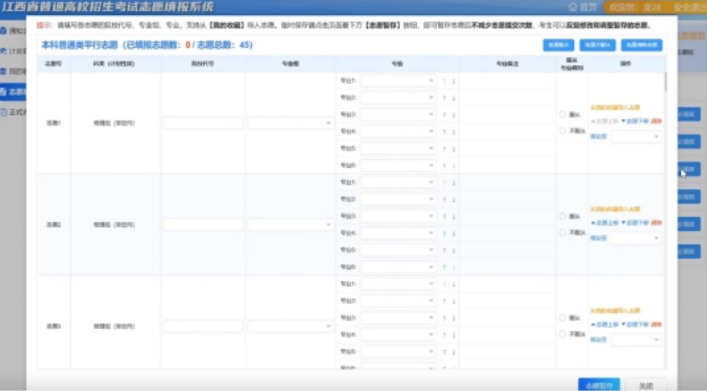Move 专业3 up in 志愿2
This screenshot has width=707, height=391.
click(445, 216)
